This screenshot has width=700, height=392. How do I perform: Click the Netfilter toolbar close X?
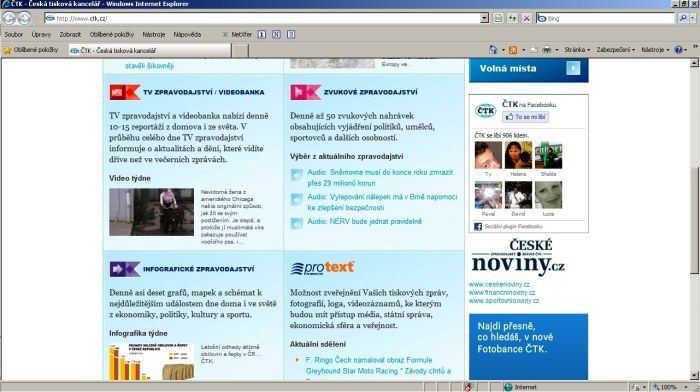coord(225,34)
